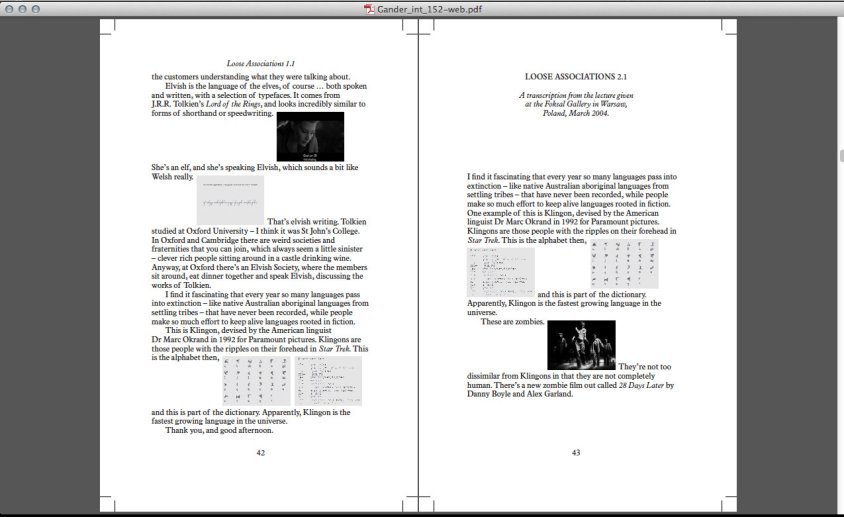Click the line 'This is Klingon, devised by the American linguist'
Viewport: 844px width, 517px height.
tap(248, 330)
